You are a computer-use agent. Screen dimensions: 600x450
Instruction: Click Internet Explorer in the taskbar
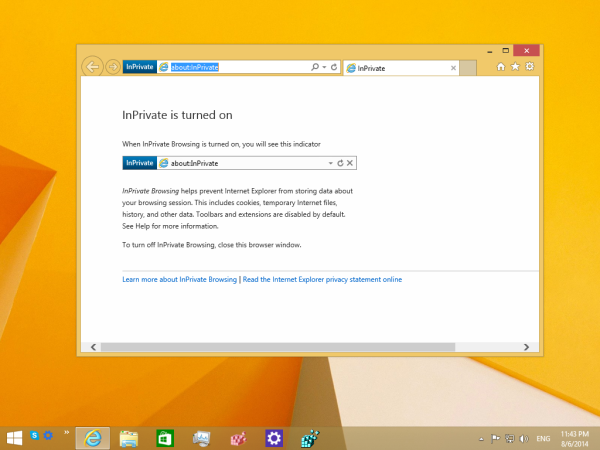point(93,438)
